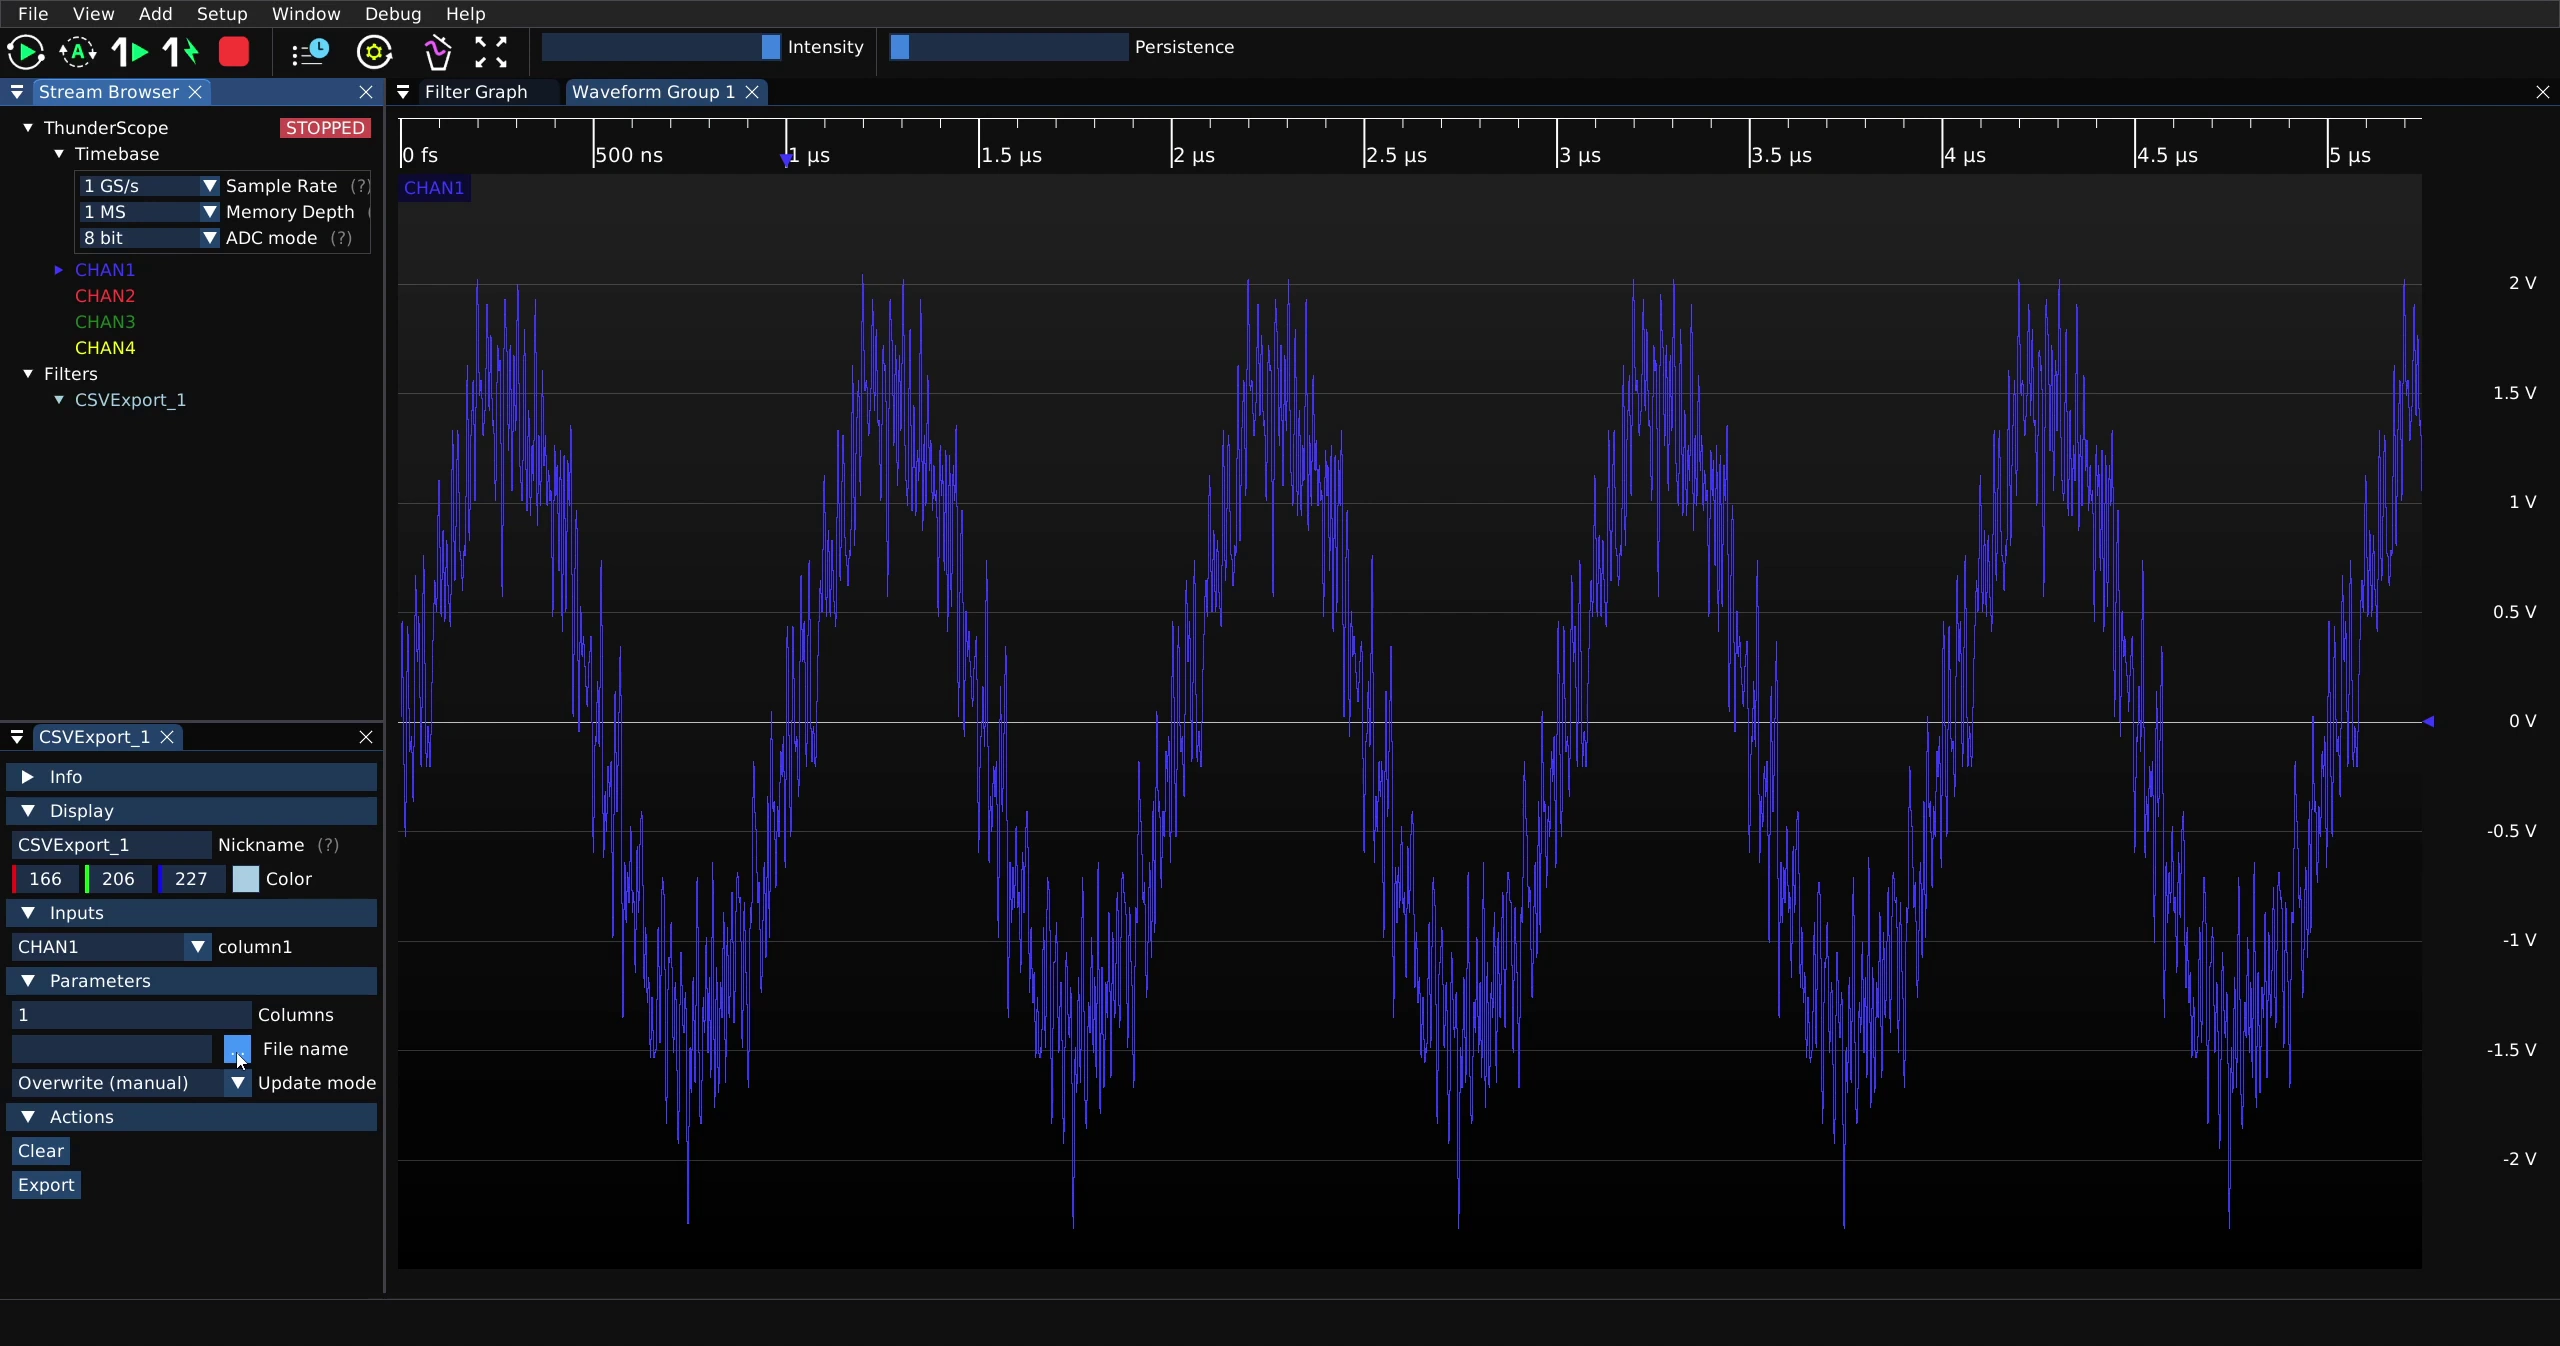Select CHAN2 in the stream browser

click(105, 296)
